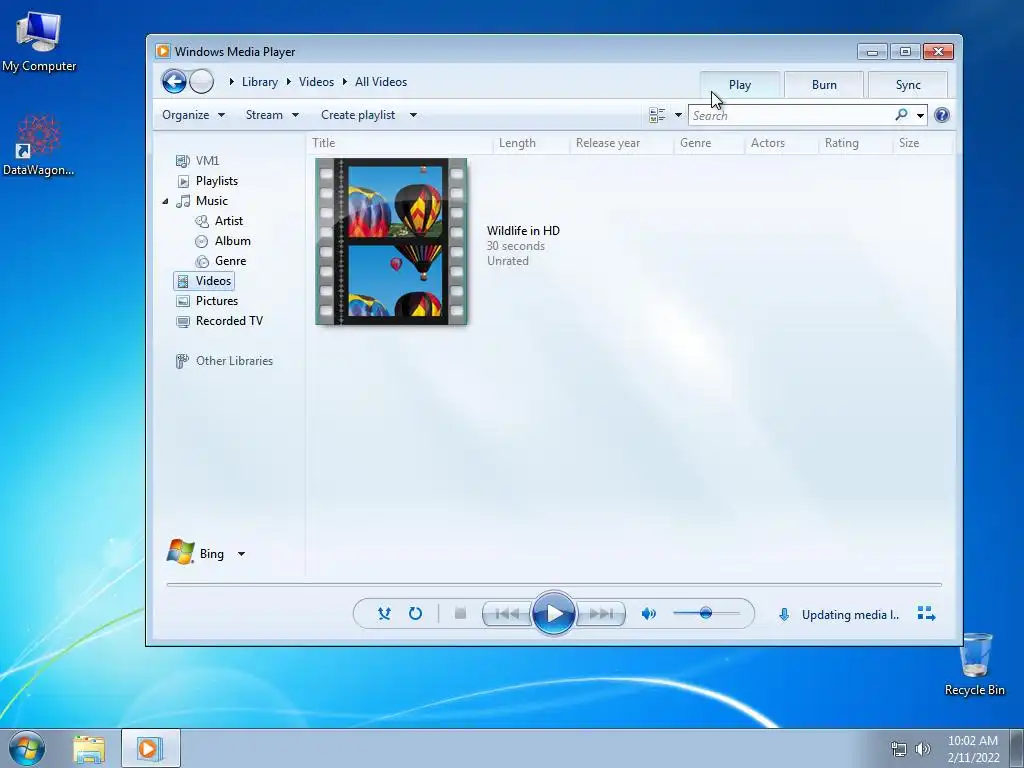The width and height of the screenshot is (1024, 768).
Task: Click the Updating media library status icon
Action: click(x=784, y=615)
